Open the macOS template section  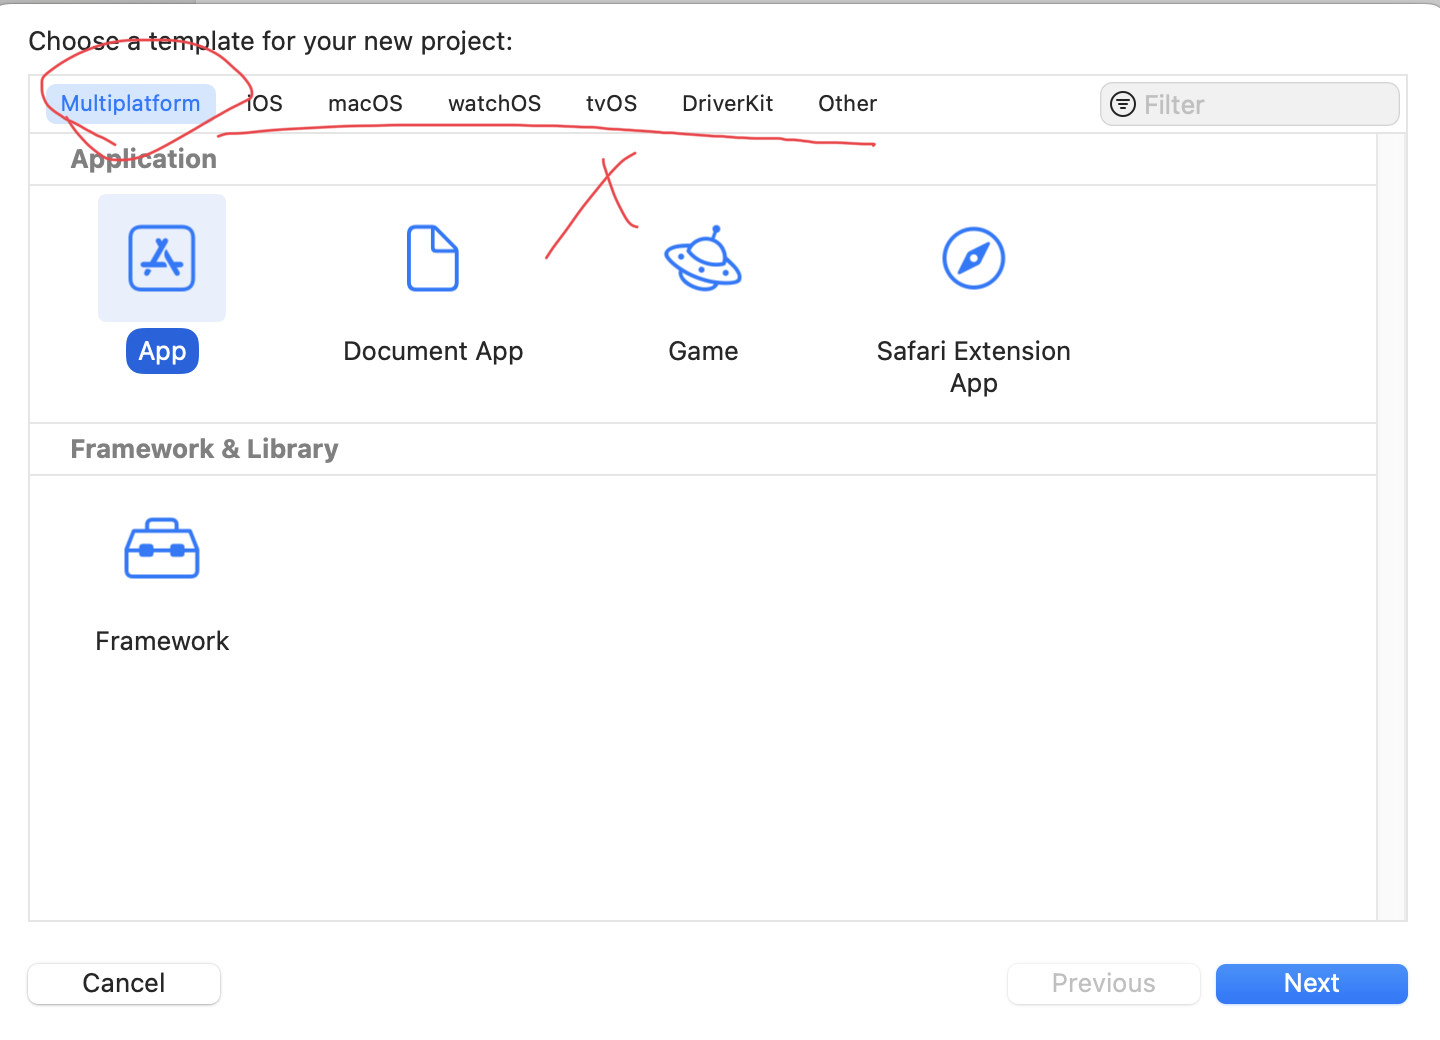coord(365,103)
